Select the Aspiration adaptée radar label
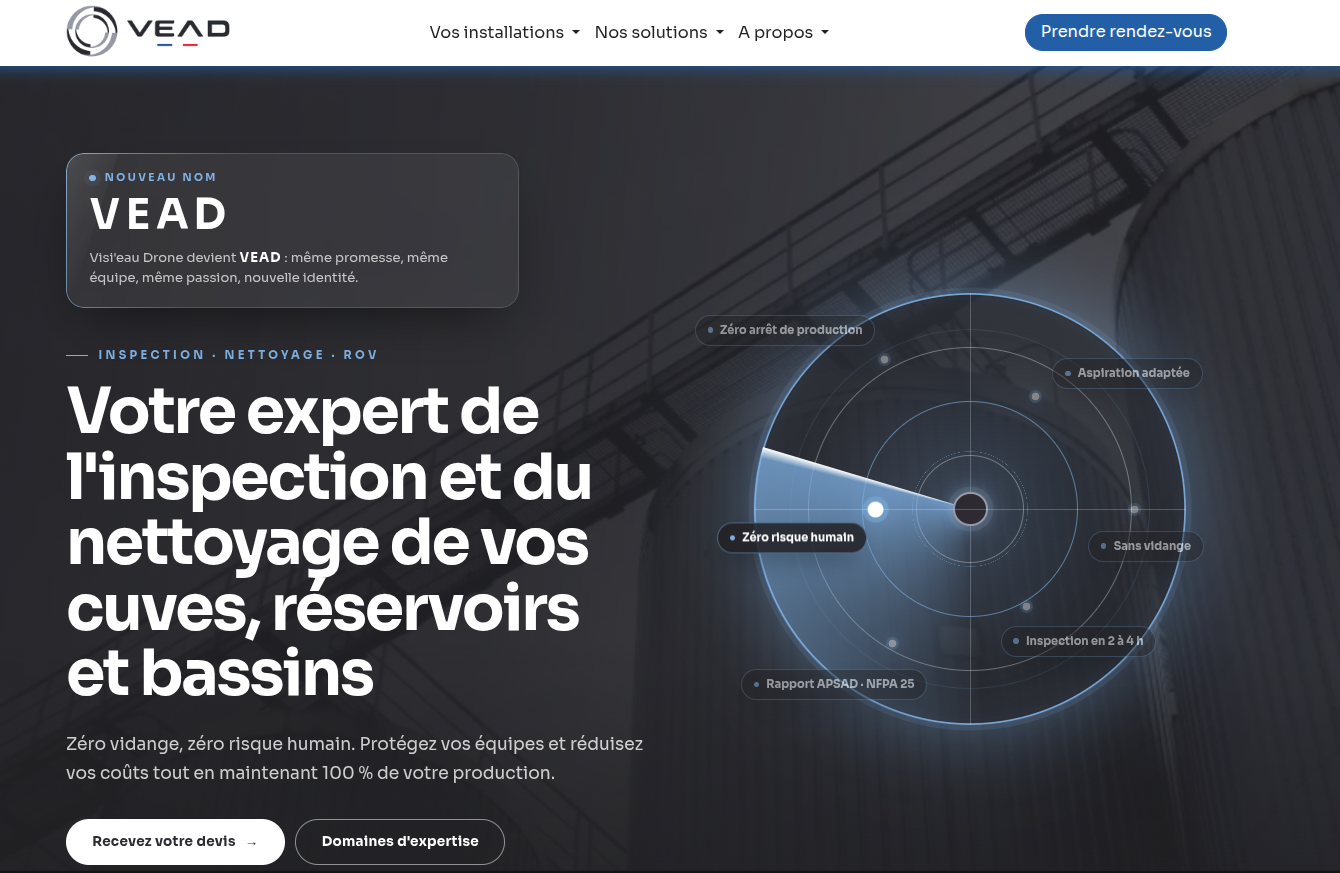 coord(1127,373)
